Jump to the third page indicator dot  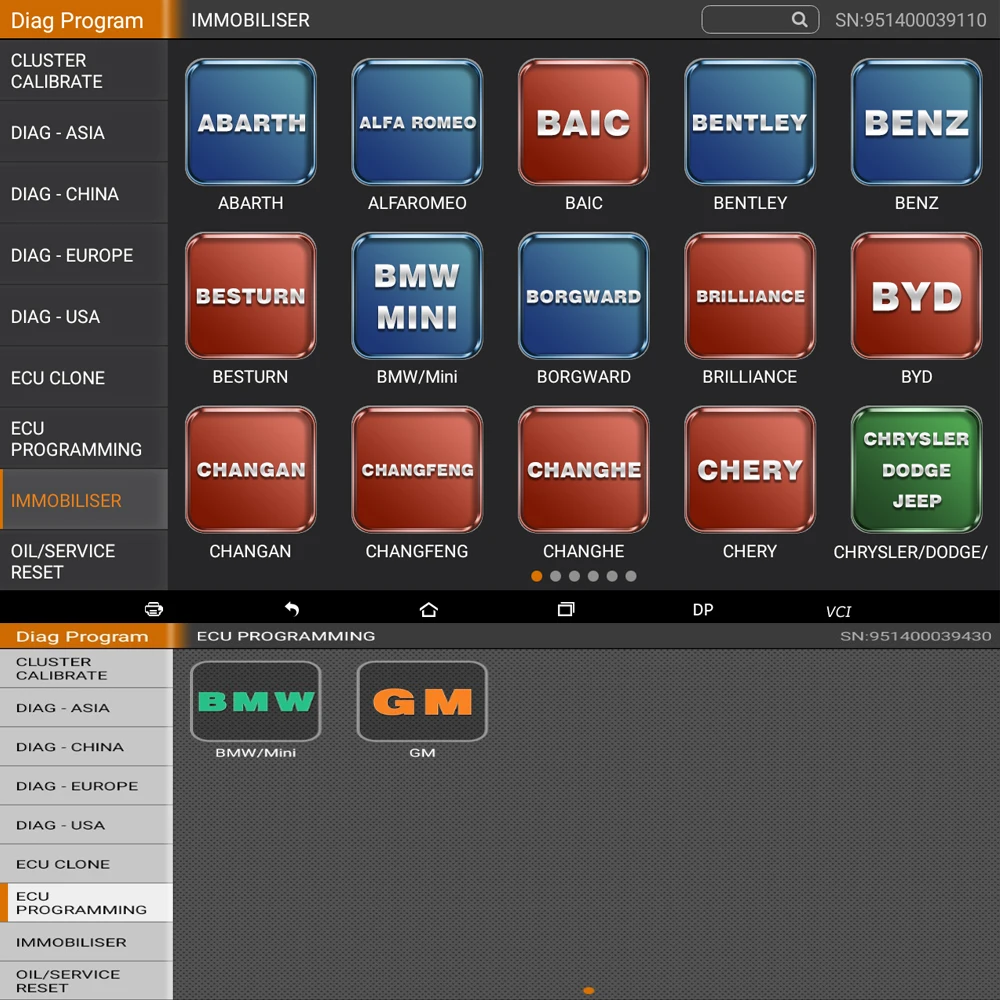coord(575,576)
